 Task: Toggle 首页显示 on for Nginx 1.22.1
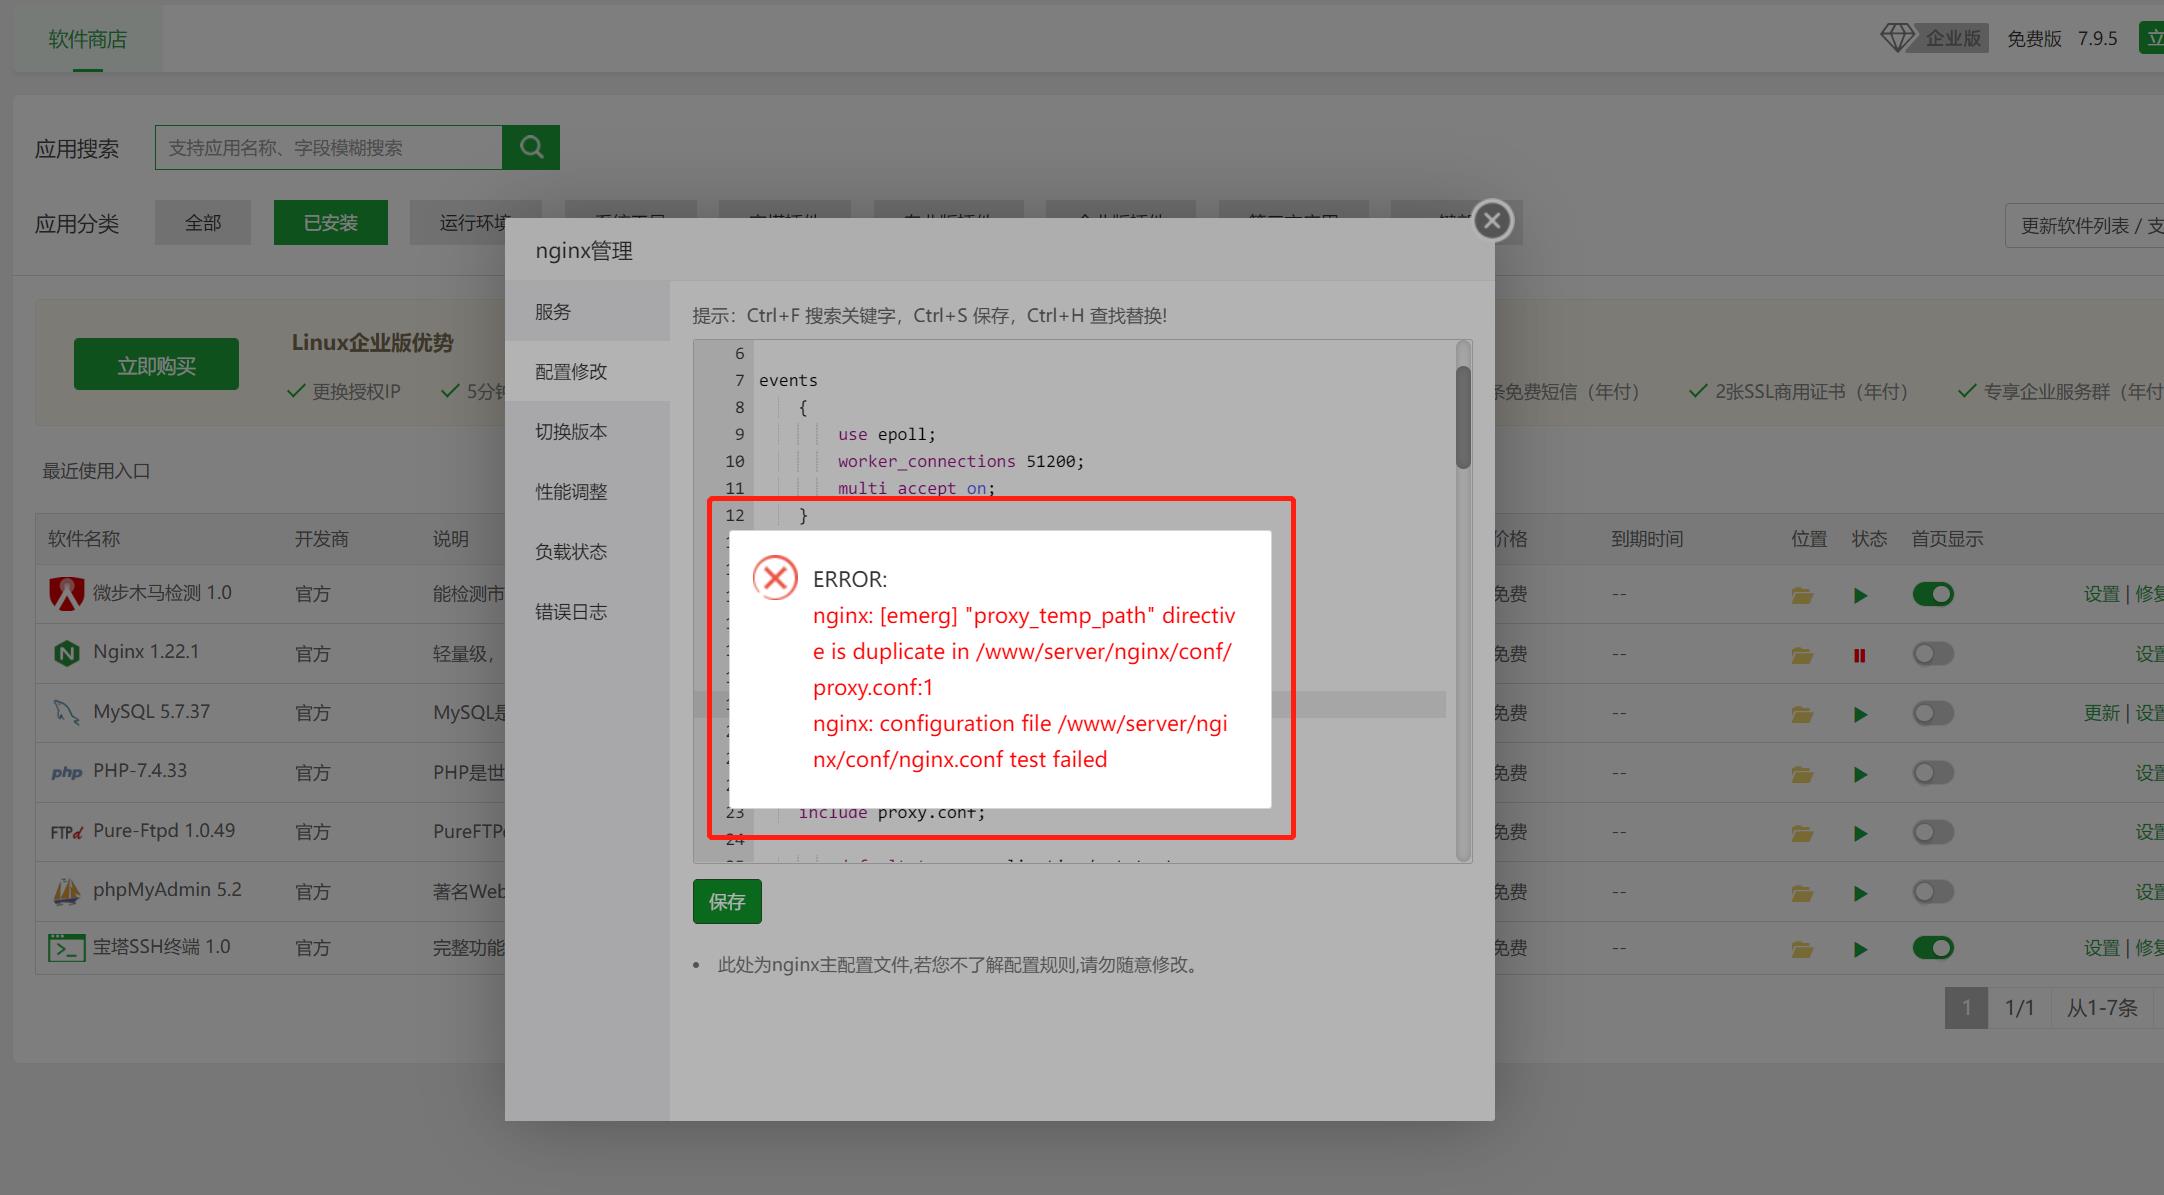click(x=1933, y=654)
